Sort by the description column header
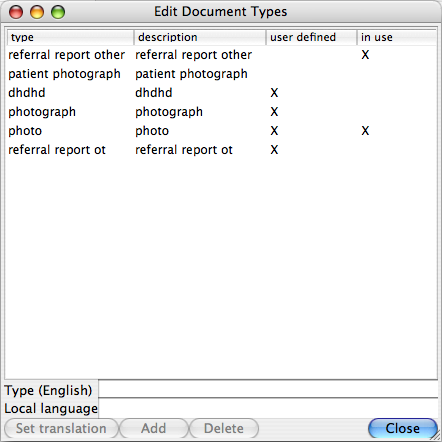 [x=199, y=37]
